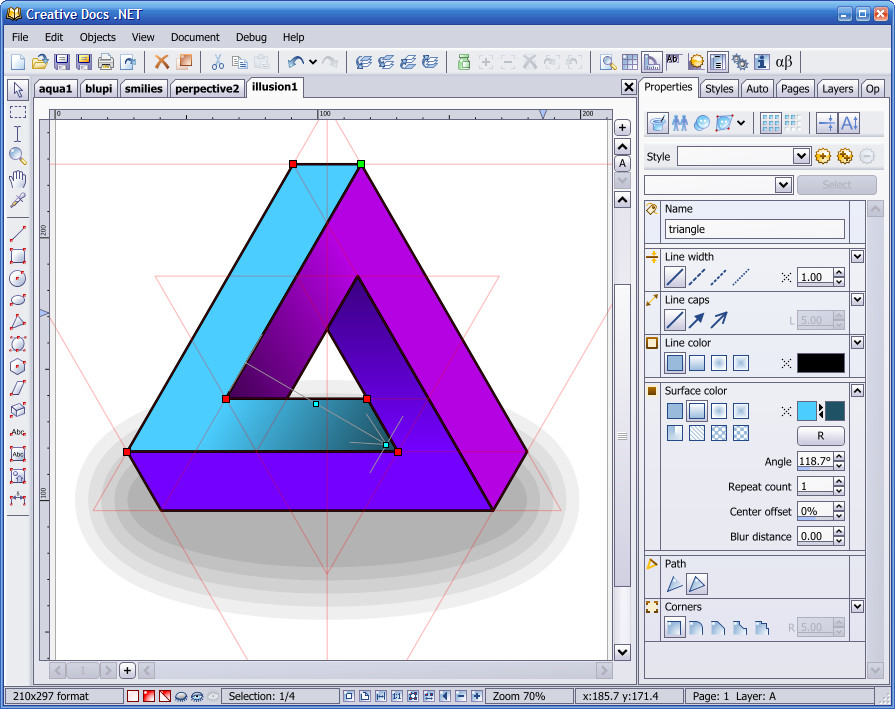Select the uniform line color option
895x709 pixels.
click(675, 363)
